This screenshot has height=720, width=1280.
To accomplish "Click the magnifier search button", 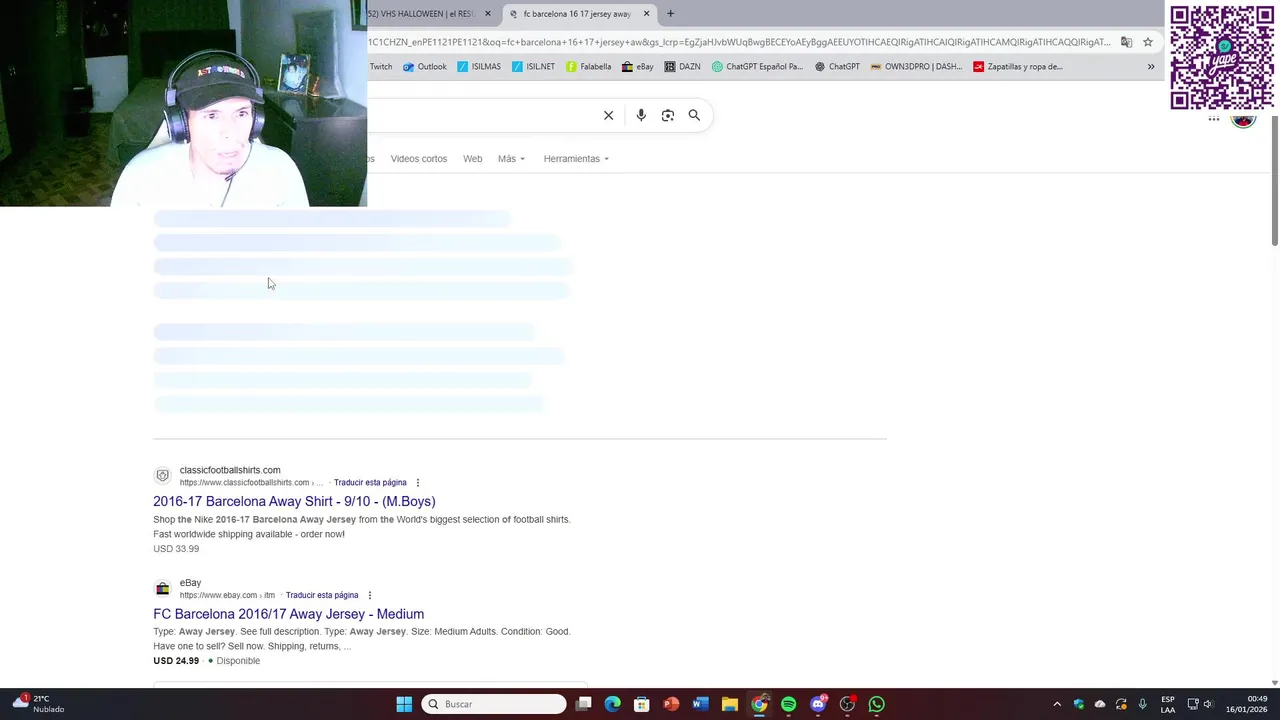I will click(x=694, y=115).
